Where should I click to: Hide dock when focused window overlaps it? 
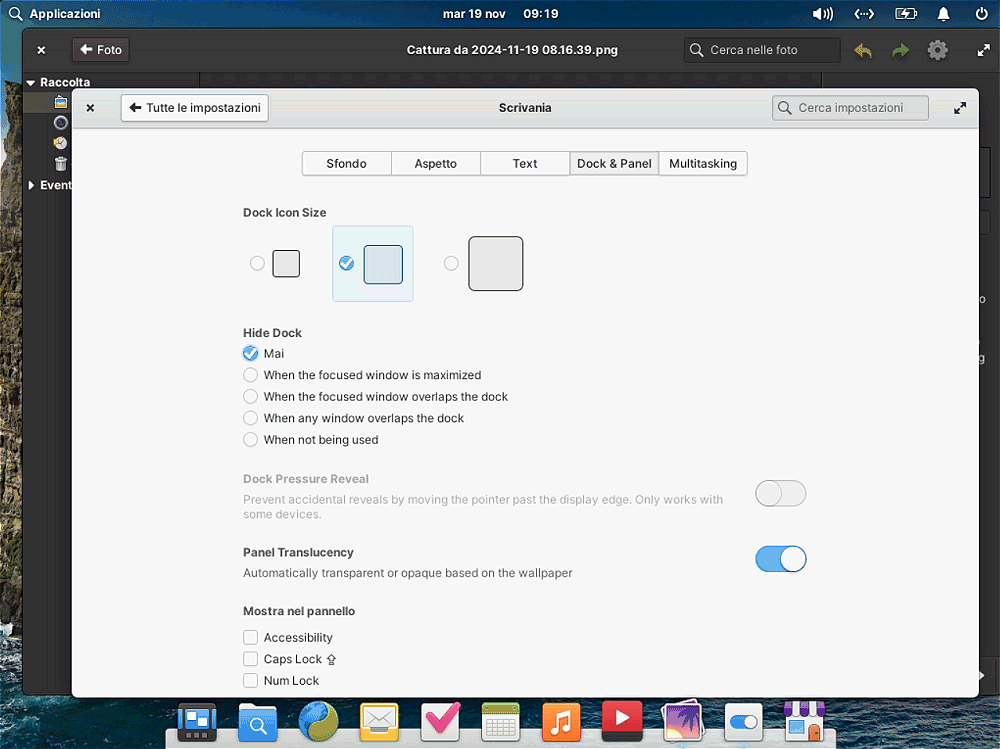click(x=376, y=397)
